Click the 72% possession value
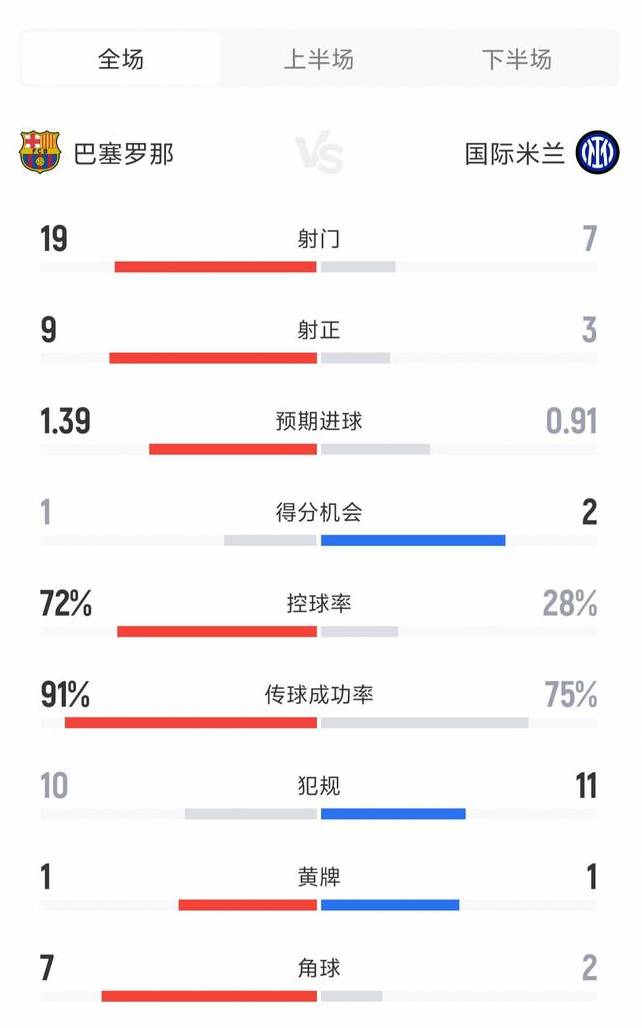The image size is (642, 1028). tap(66, 603)
